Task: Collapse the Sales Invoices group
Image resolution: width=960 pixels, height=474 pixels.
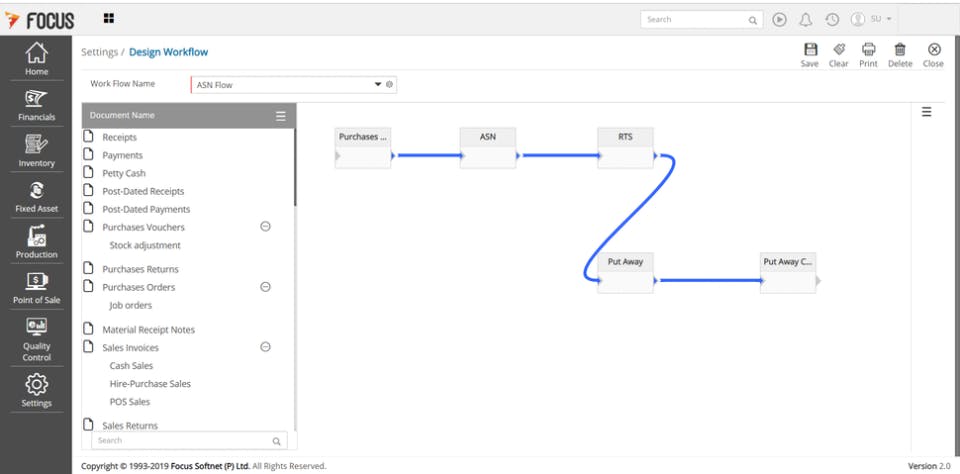Action: tap(265, 347)
